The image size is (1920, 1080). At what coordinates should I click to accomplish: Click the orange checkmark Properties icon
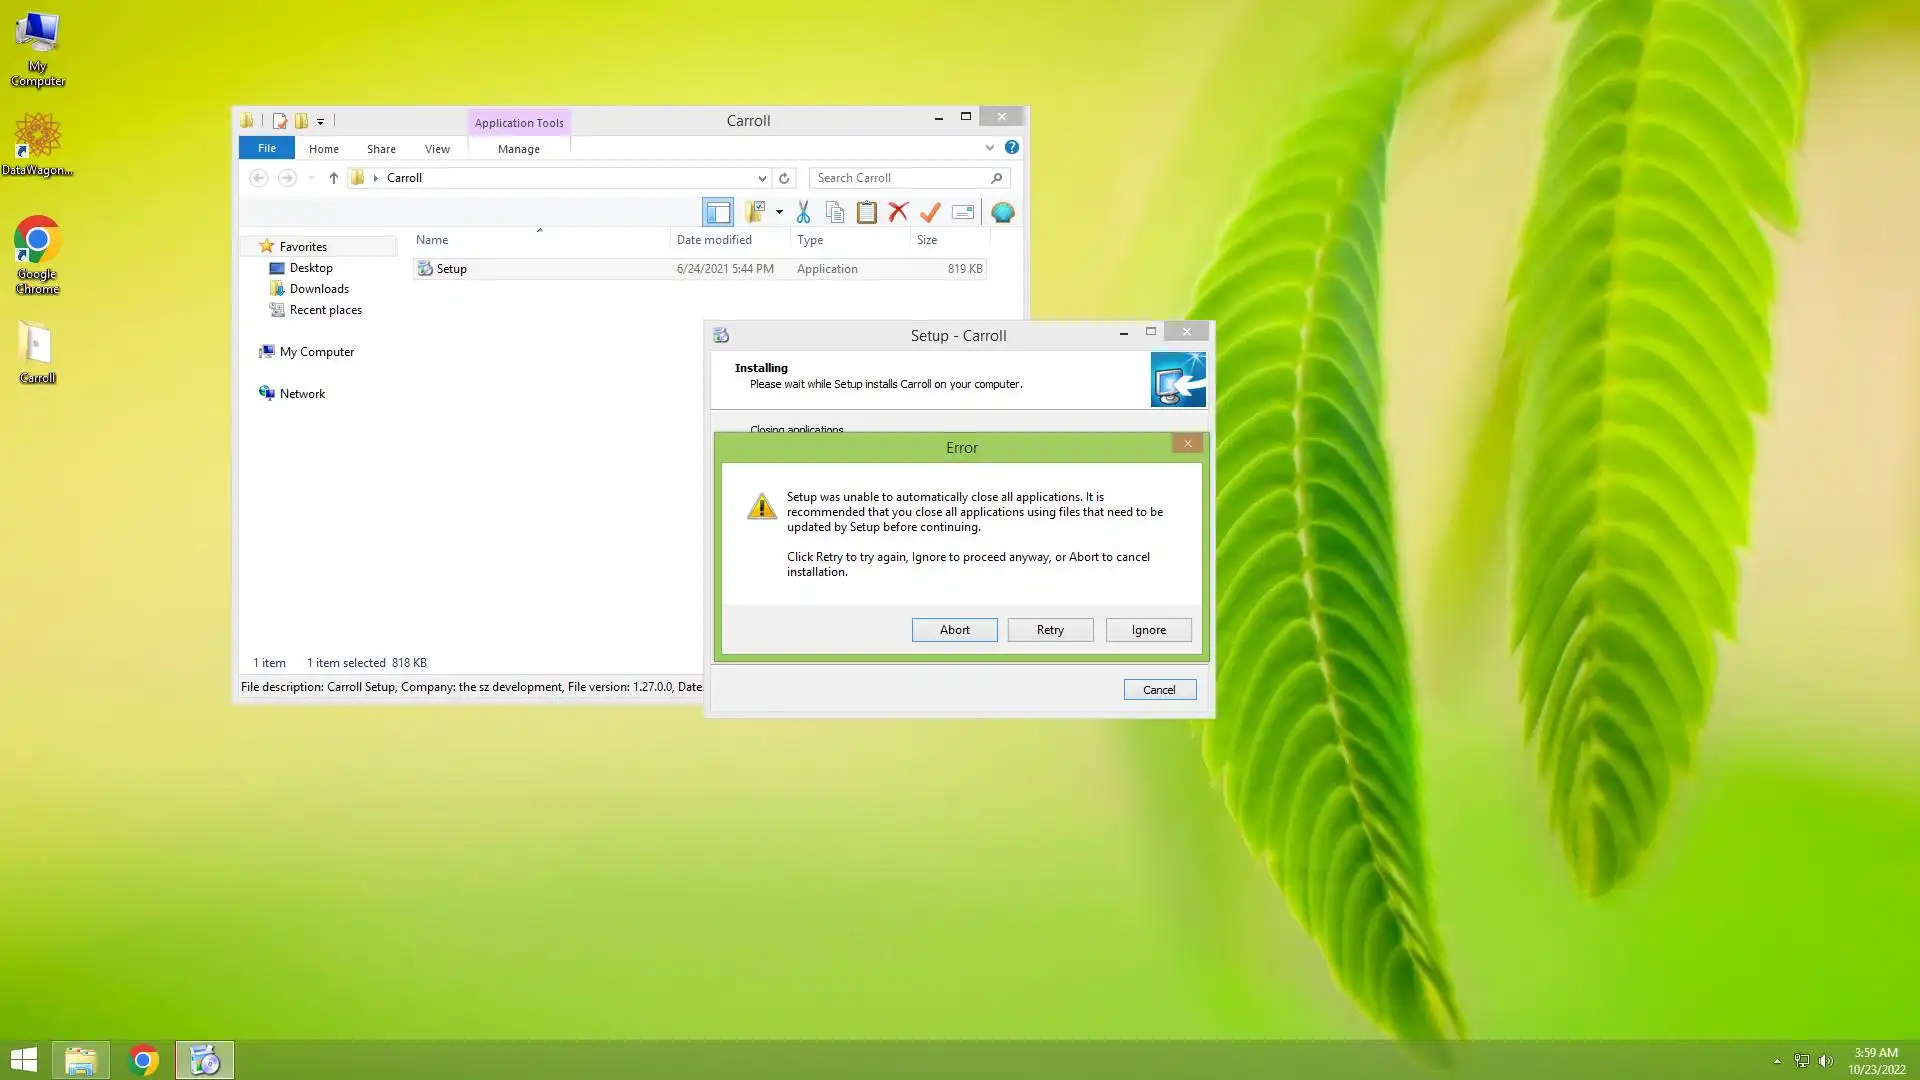pyautogui.click(x=930, y=212)
